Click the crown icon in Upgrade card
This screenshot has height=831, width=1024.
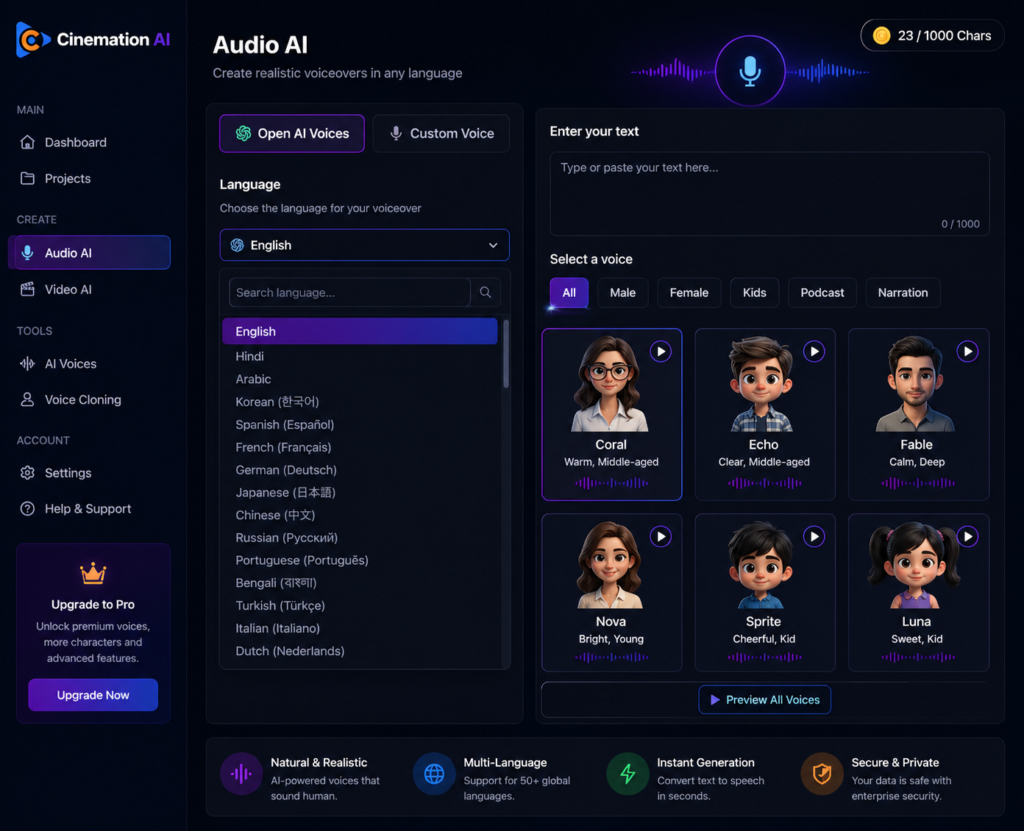click(93, 573)
